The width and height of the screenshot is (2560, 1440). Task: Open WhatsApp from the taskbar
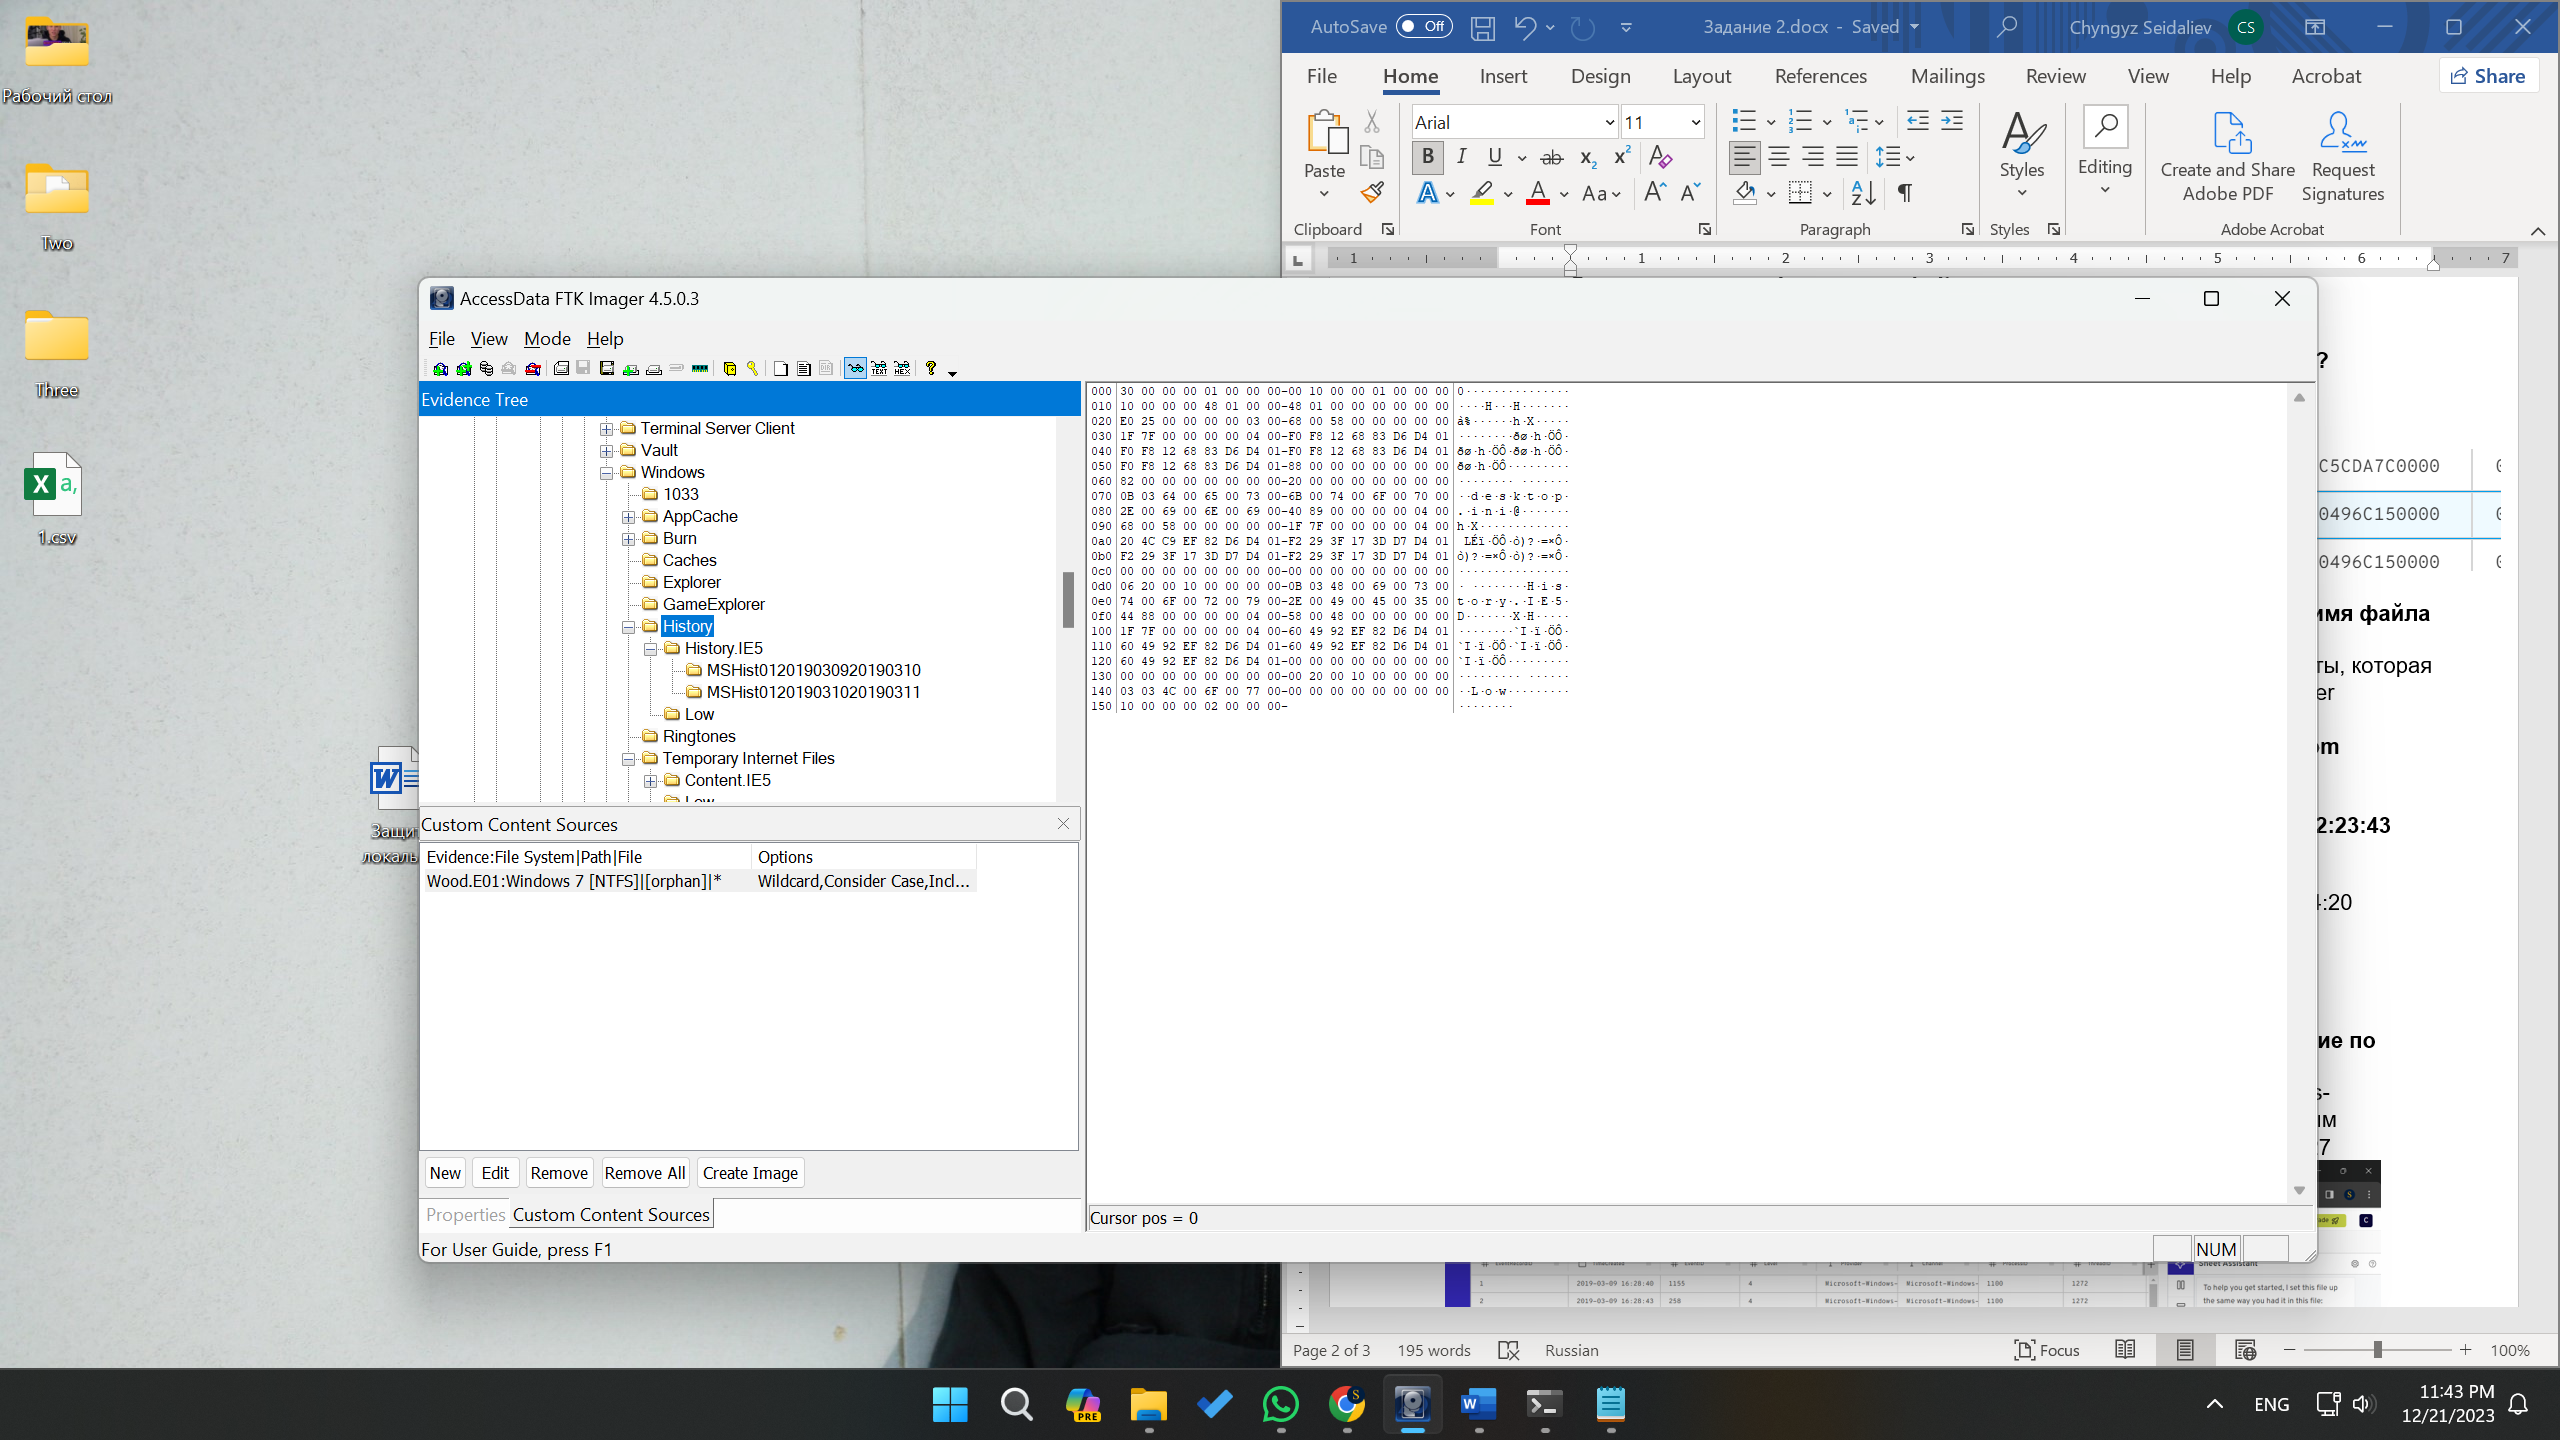click(x=1280, y=1404)
